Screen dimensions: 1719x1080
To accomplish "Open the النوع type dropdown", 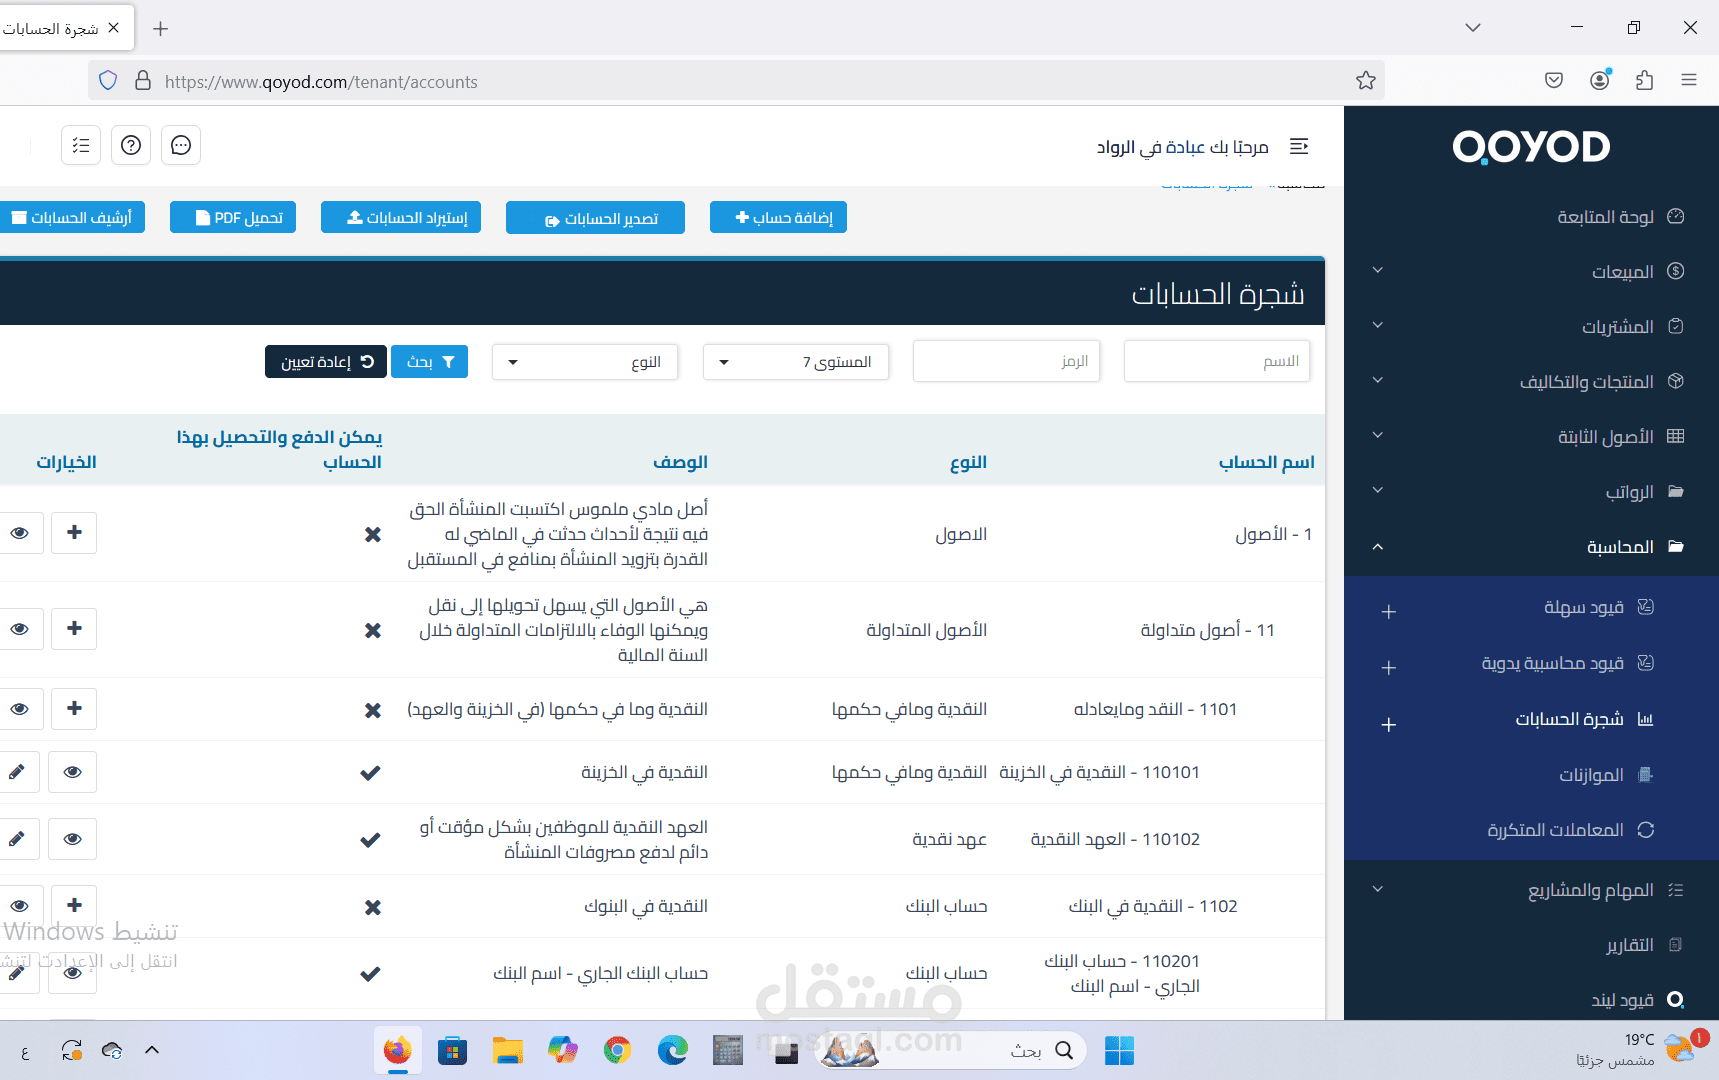I will [584, 362].
